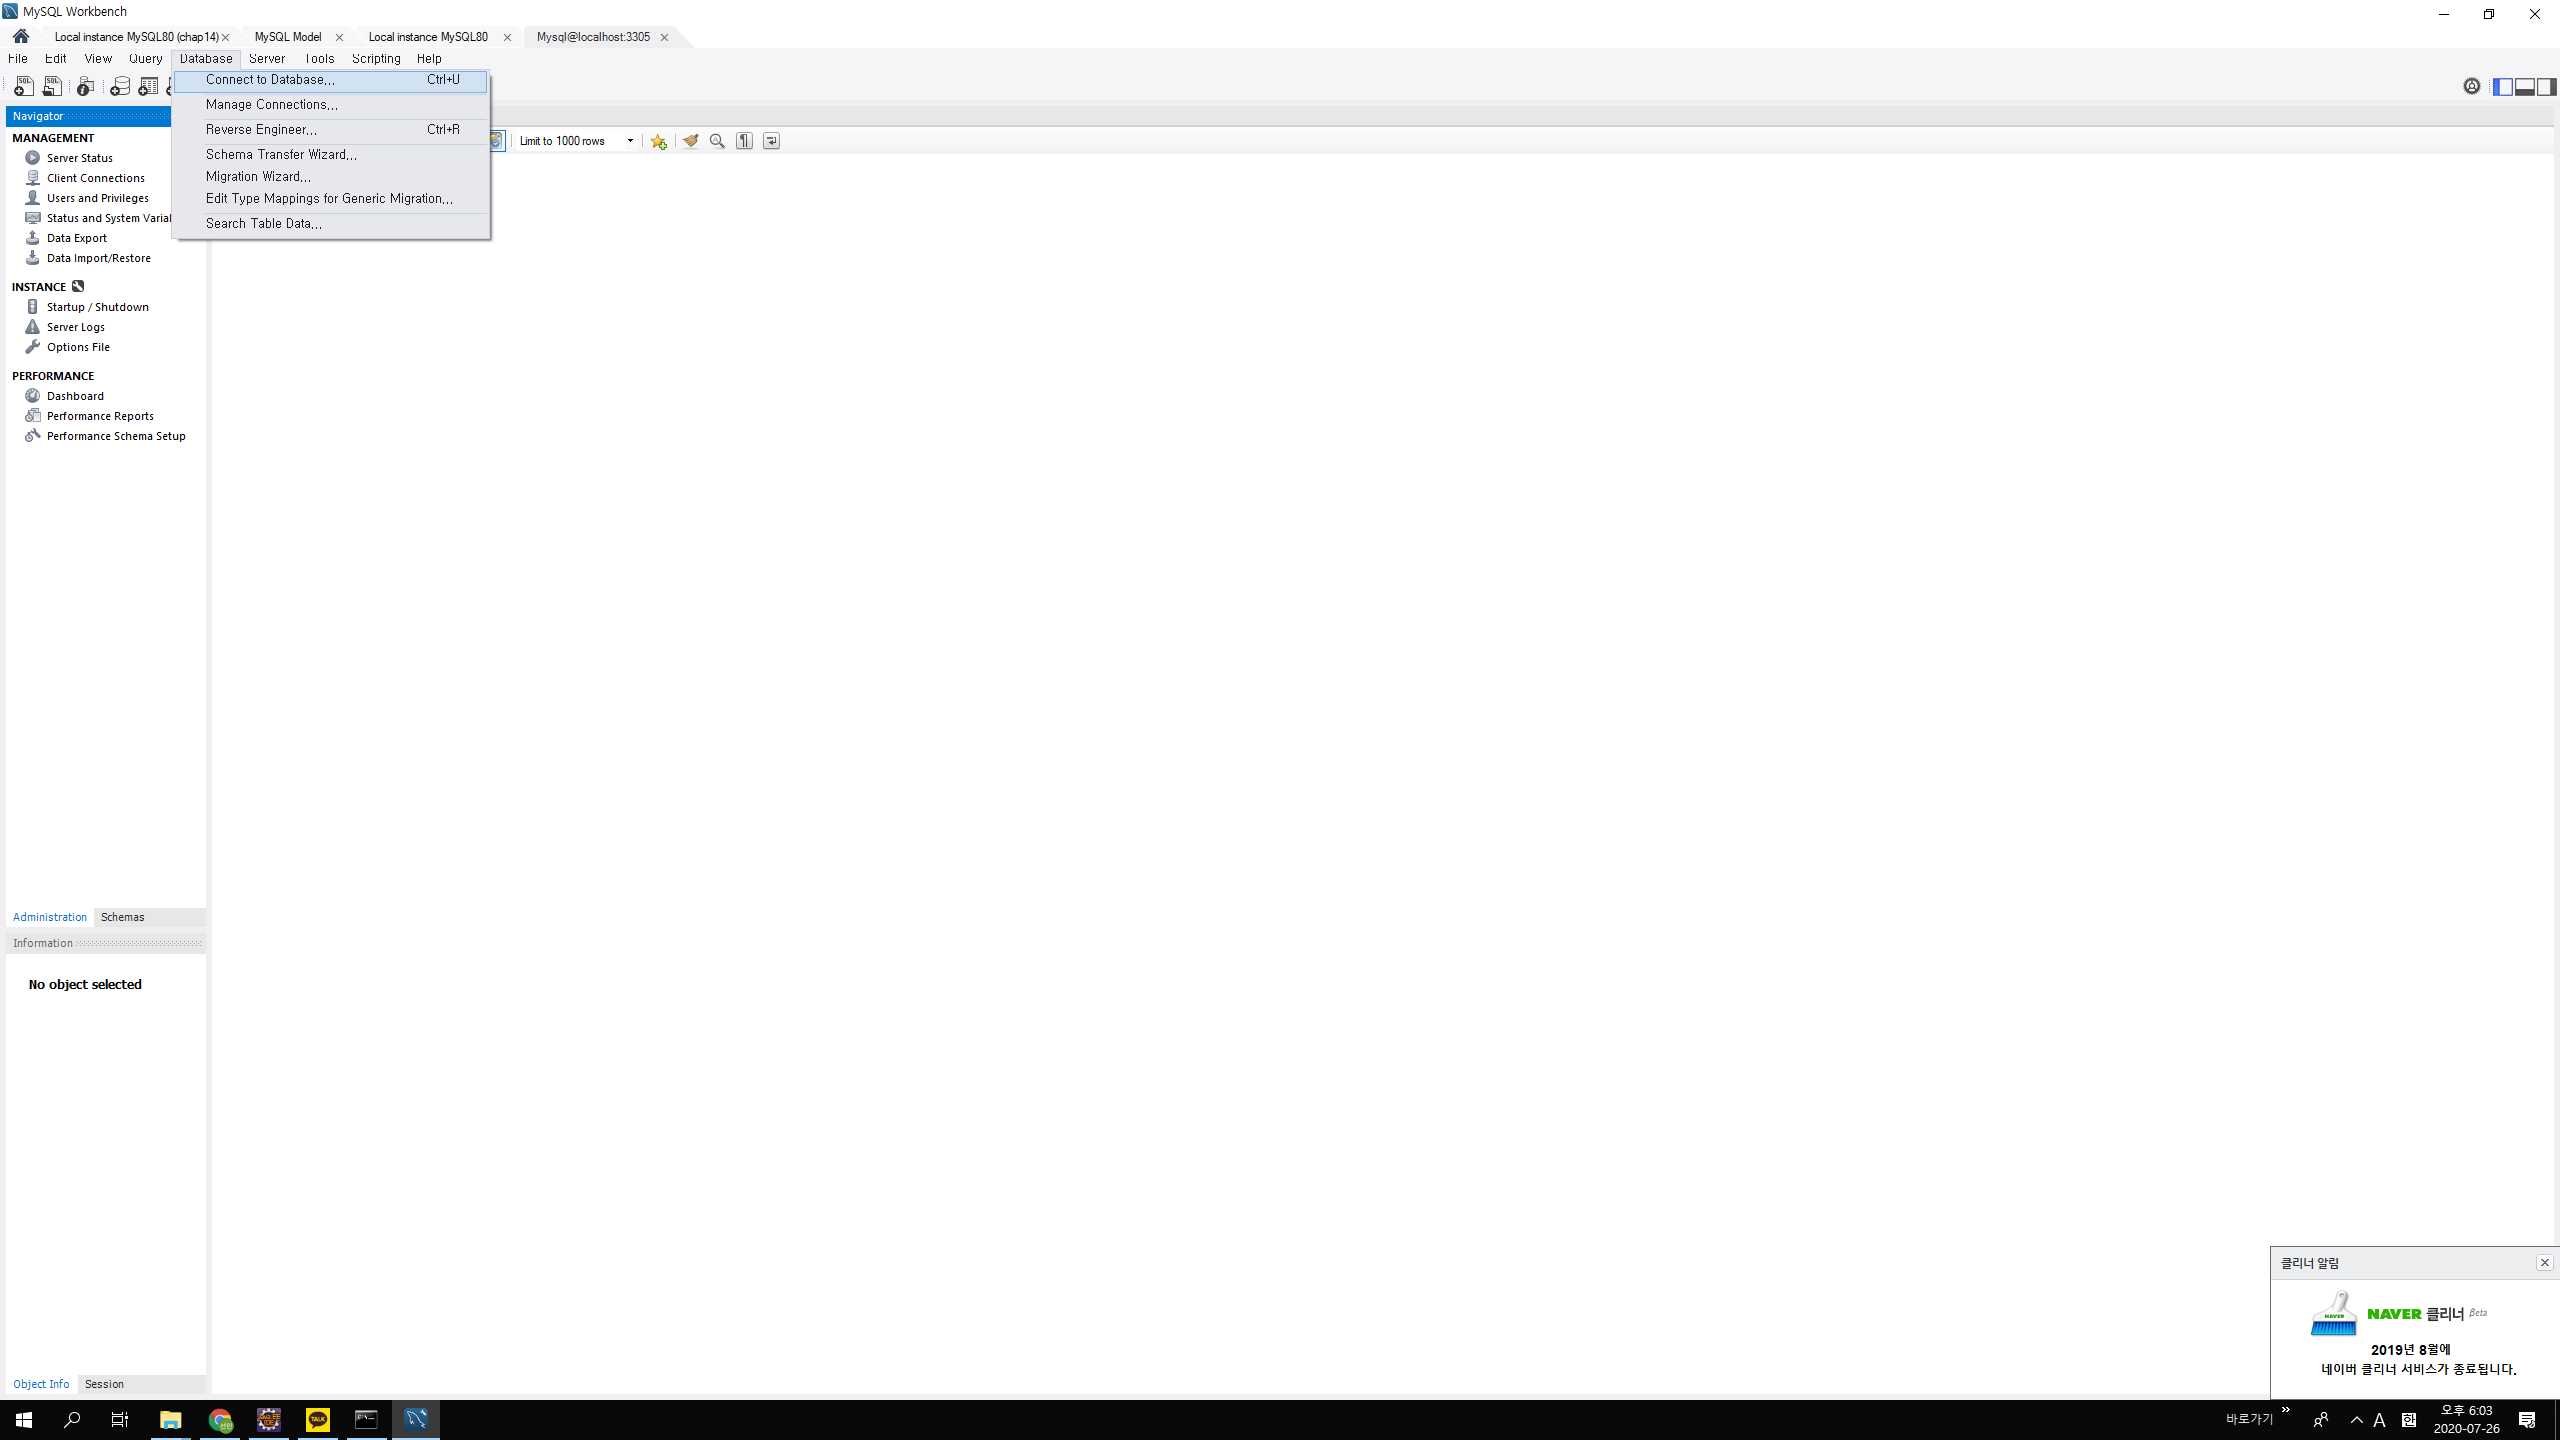The image size is (2560, 1440).
Task: Click the Windows Start button
Action: pos(24,1420)
